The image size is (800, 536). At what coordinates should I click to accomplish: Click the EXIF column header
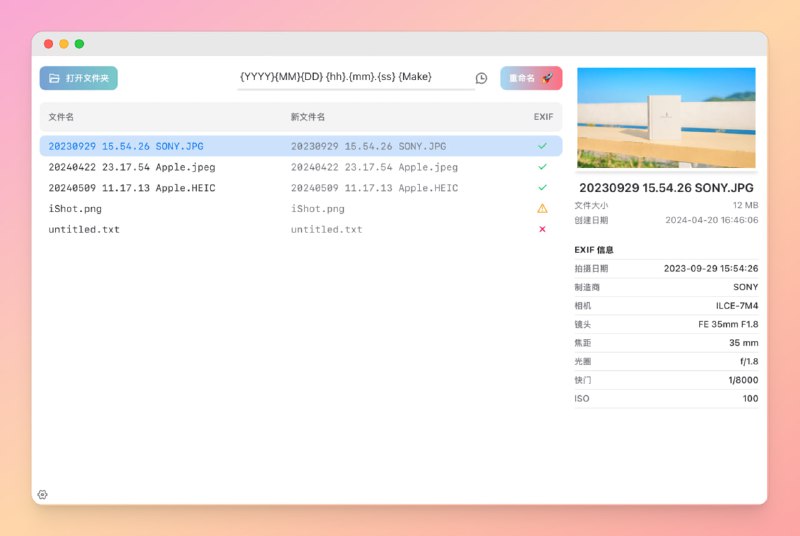[x=543, y=117]
